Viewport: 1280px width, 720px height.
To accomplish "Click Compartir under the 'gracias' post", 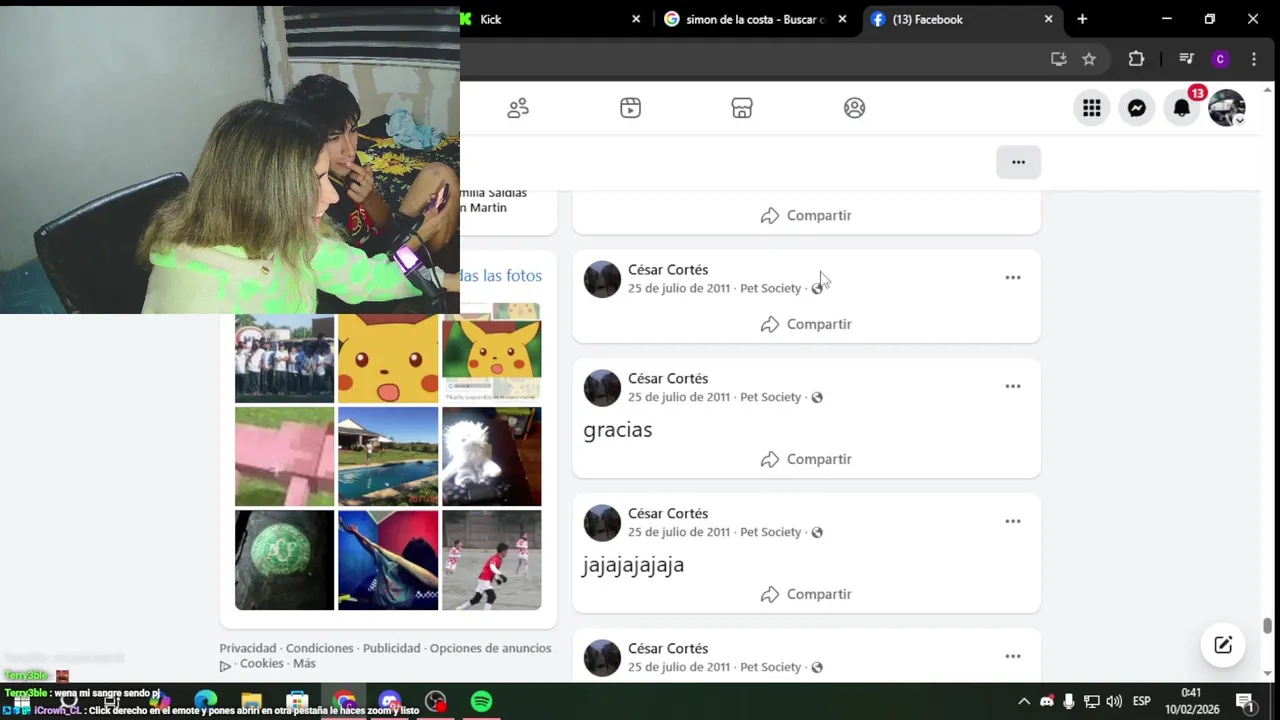I will [806, 459].
